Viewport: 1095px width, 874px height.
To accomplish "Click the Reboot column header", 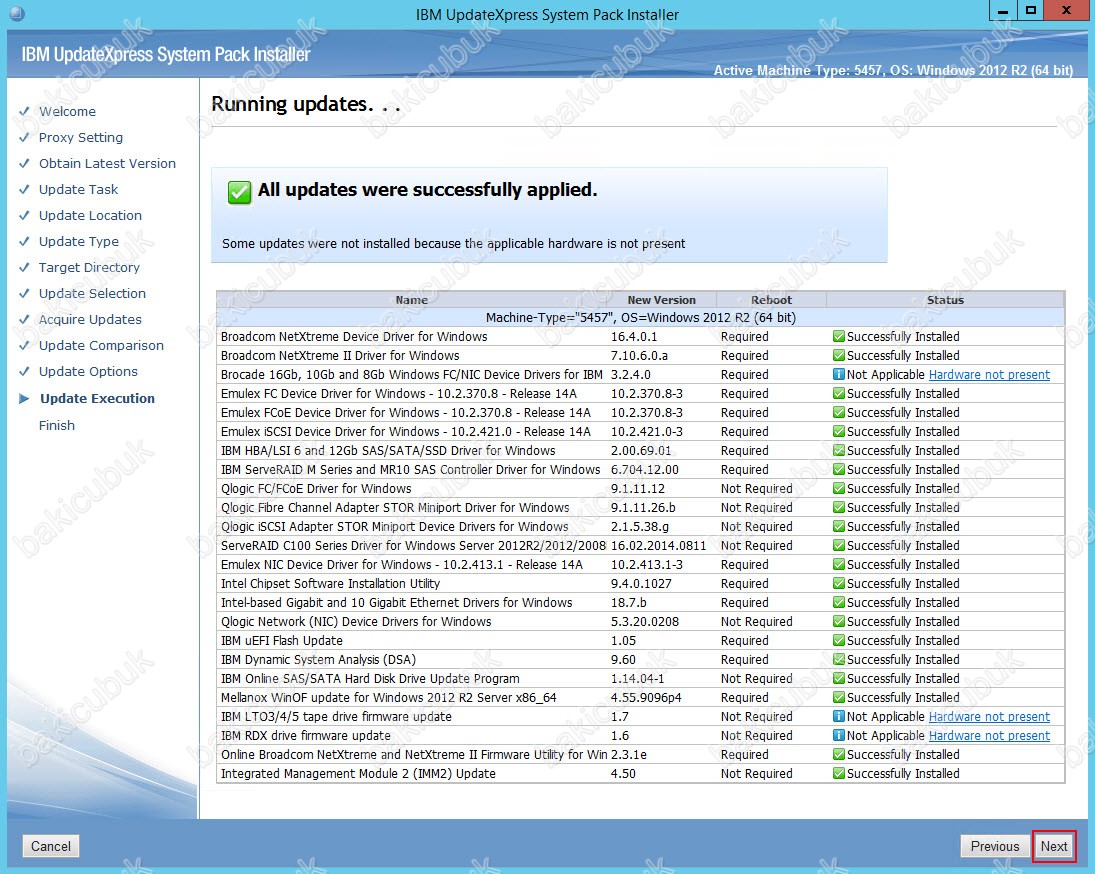I will click(x=772, y=300).
